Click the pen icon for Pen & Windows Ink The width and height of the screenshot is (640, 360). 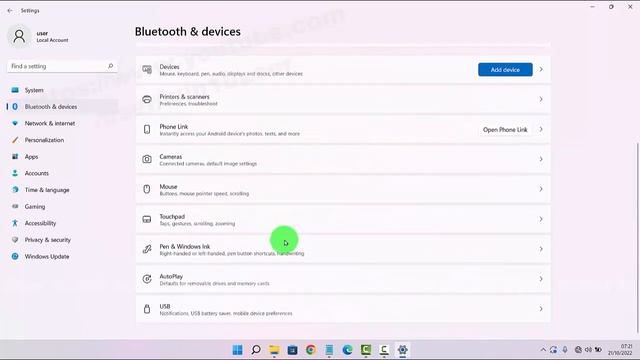147,249
